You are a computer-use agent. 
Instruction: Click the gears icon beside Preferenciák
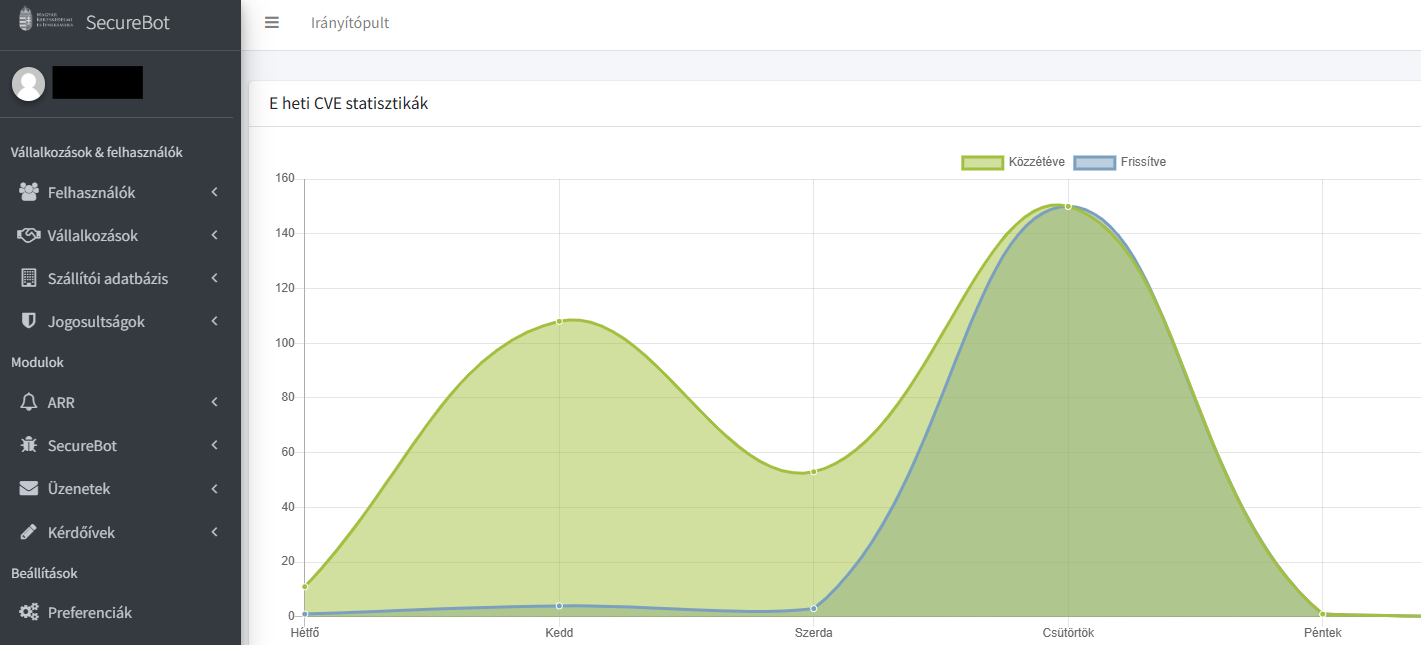29,612
